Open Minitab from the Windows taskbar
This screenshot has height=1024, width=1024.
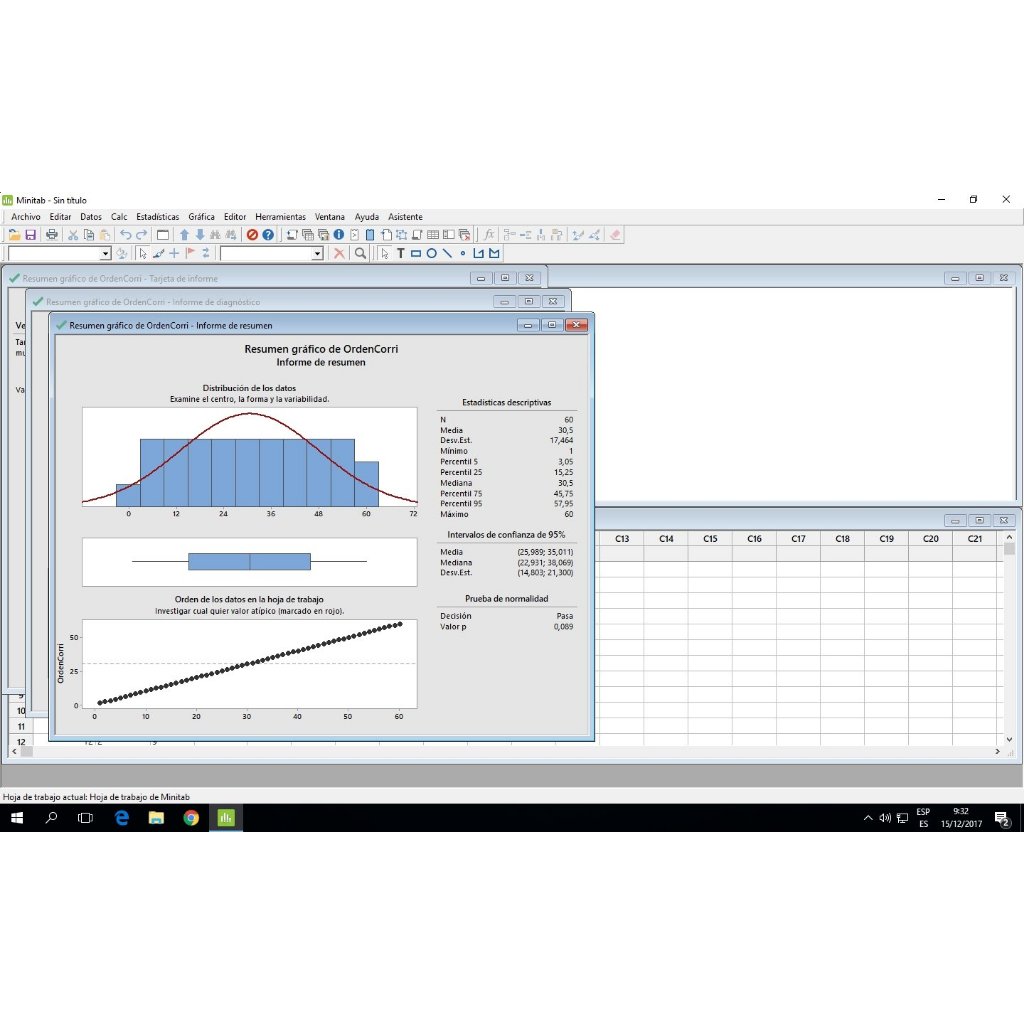point(226,817)
